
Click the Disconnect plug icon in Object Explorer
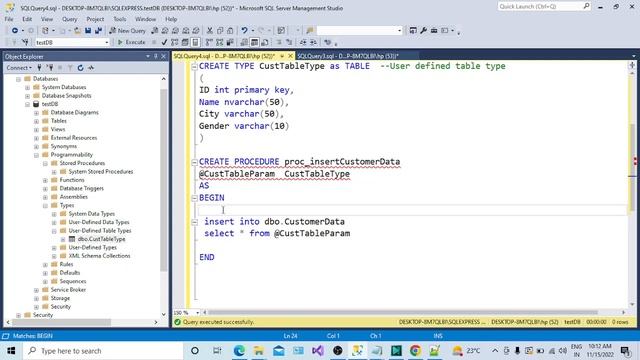point(50,68)
